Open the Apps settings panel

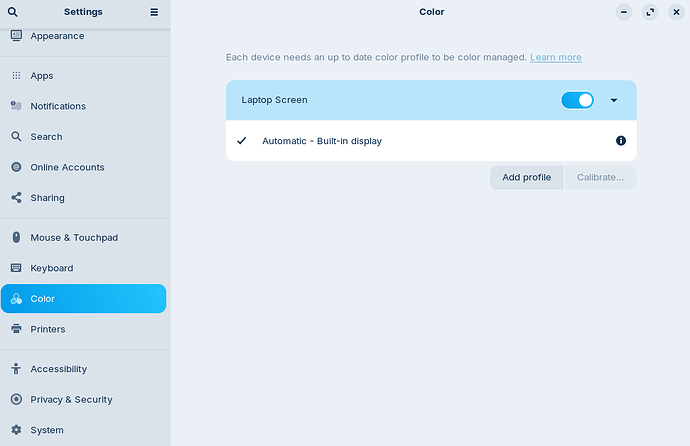42,76
